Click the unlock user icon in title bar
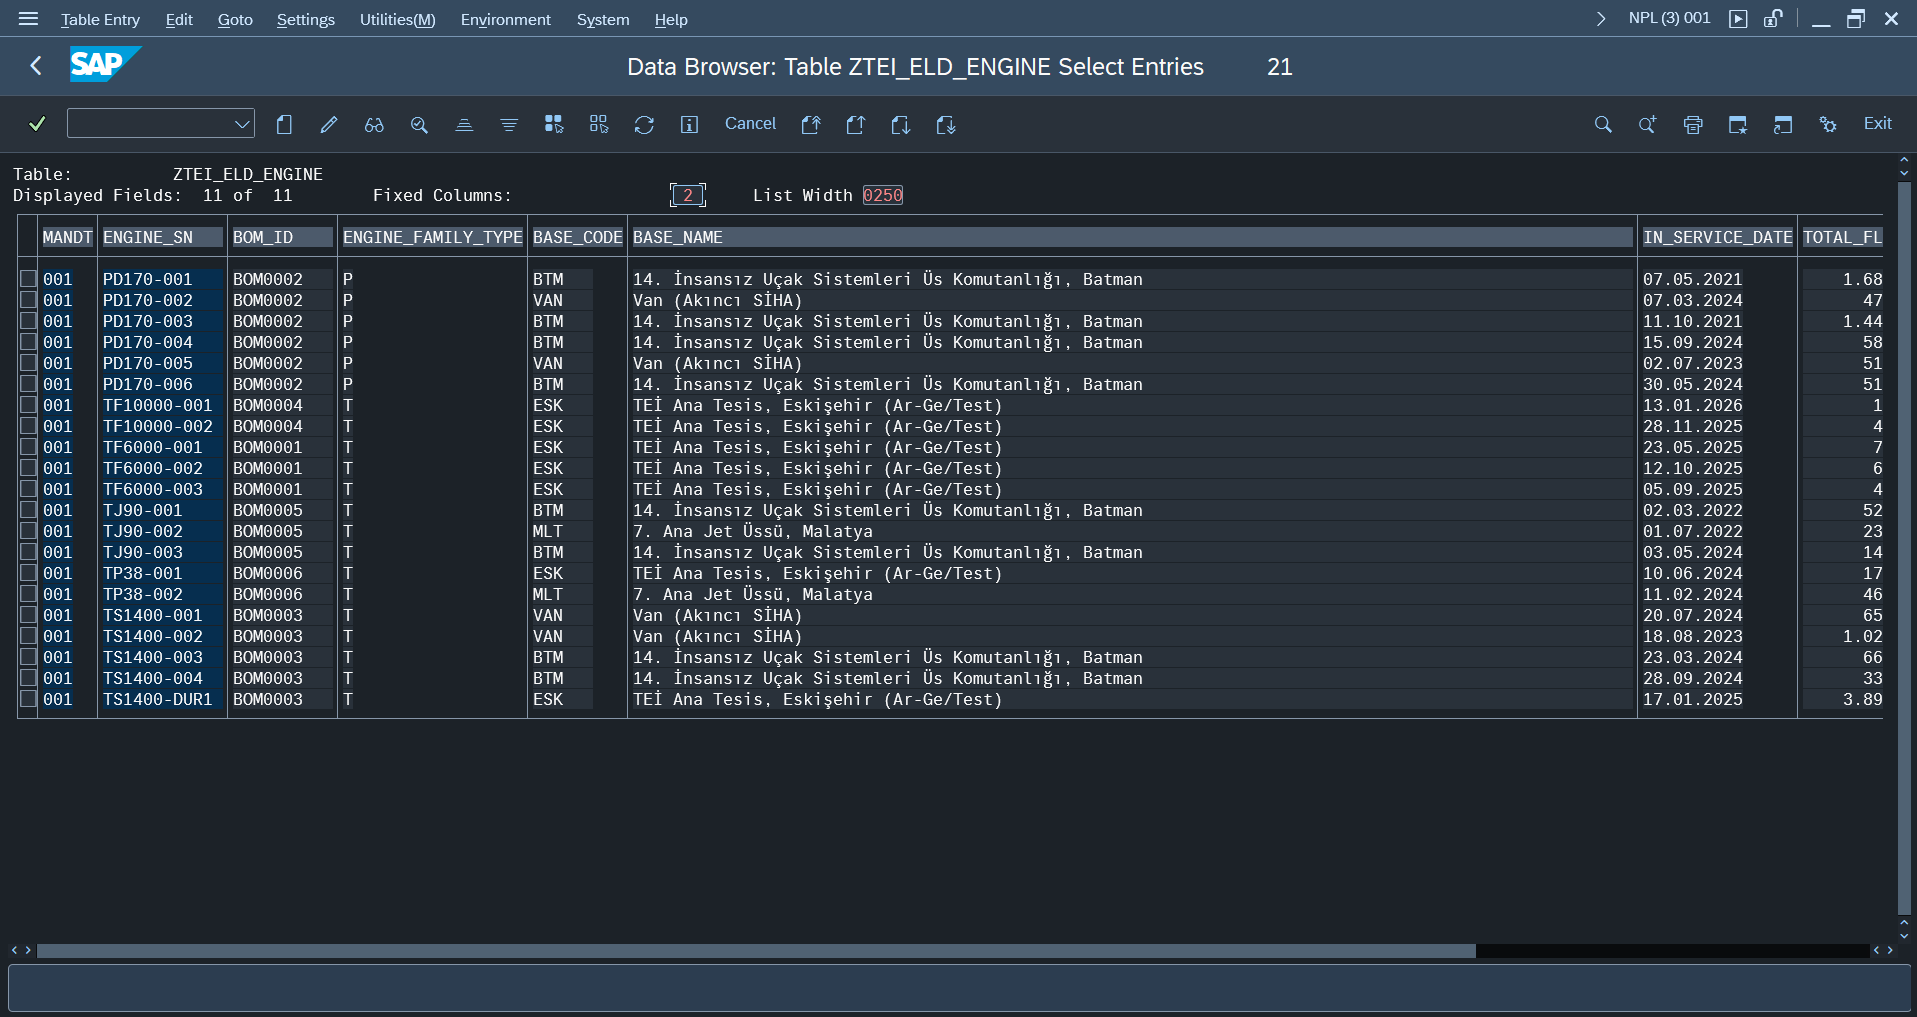 pos(1773,19)
